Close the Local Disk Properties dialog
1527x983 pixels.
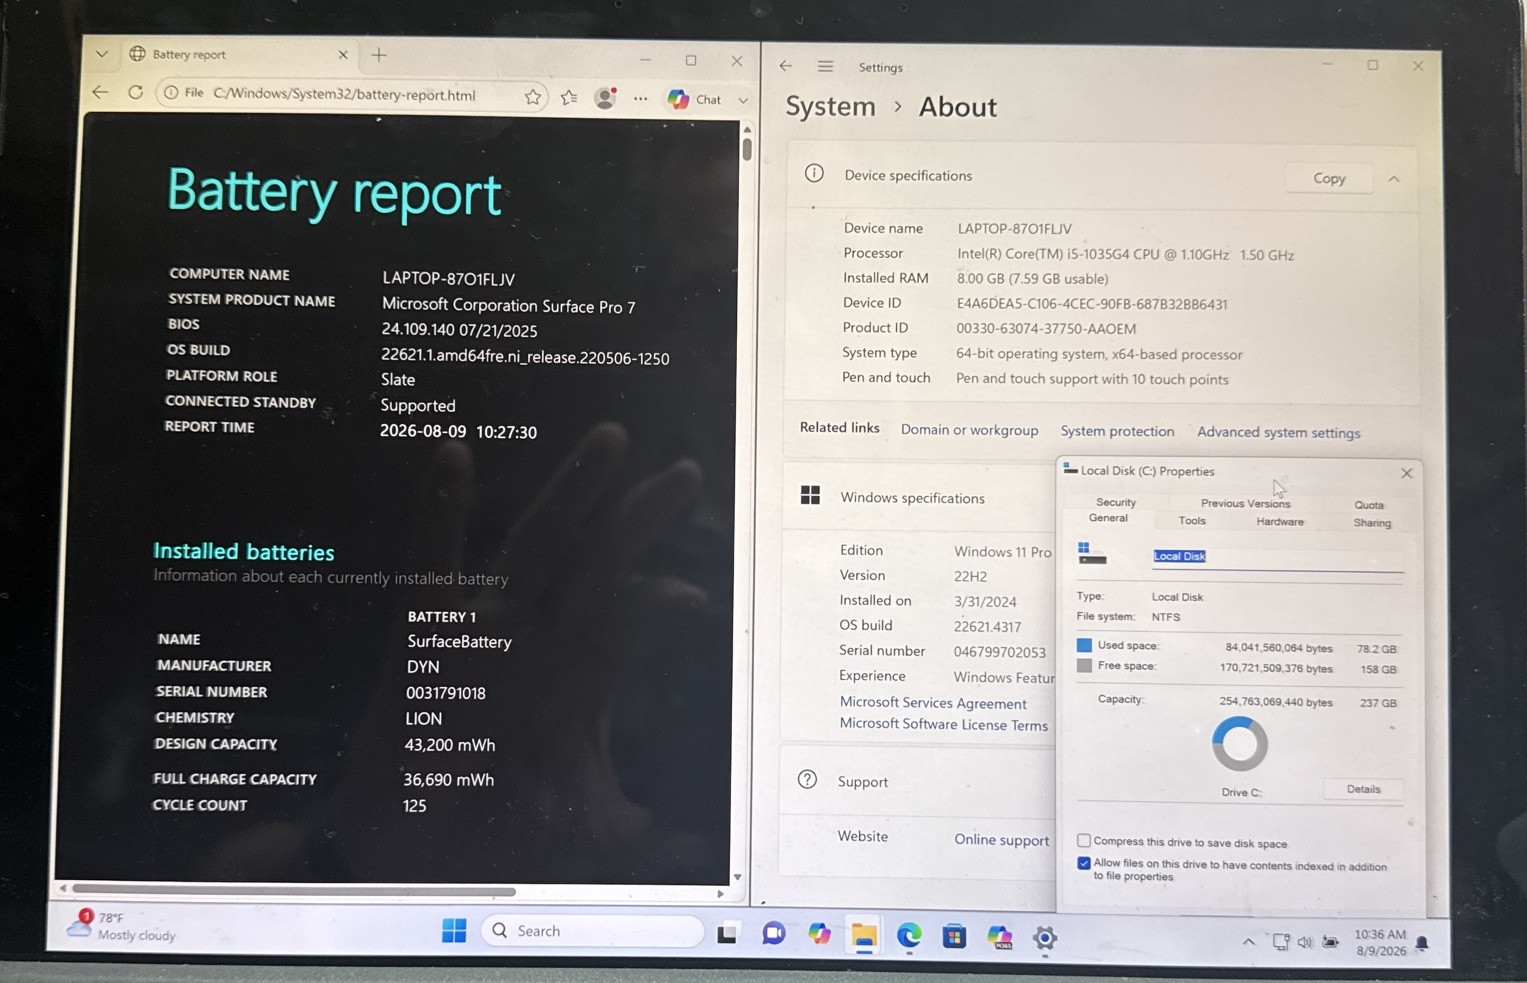pos(1407,473)
